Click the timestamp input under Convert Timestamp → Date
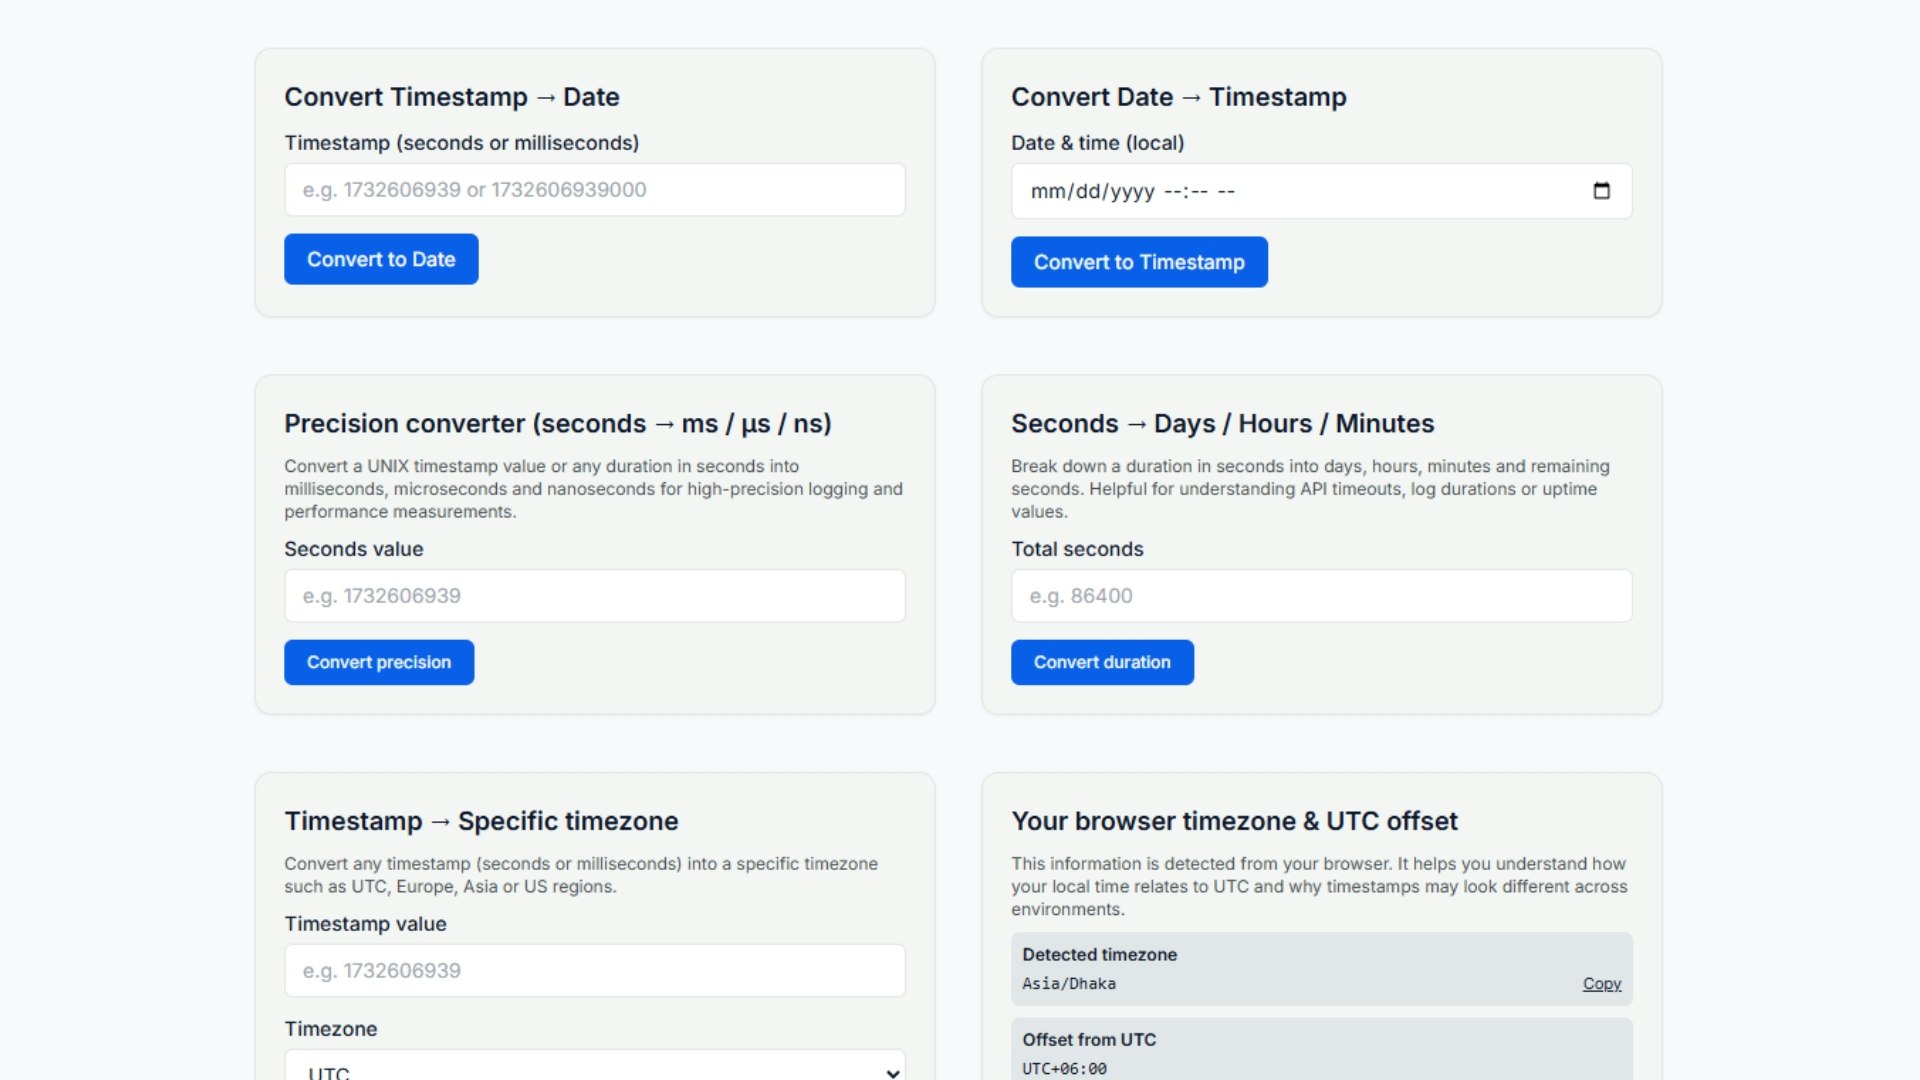Image resolution: width=1920 pixels, height=1080 pixels. point(594,189)
